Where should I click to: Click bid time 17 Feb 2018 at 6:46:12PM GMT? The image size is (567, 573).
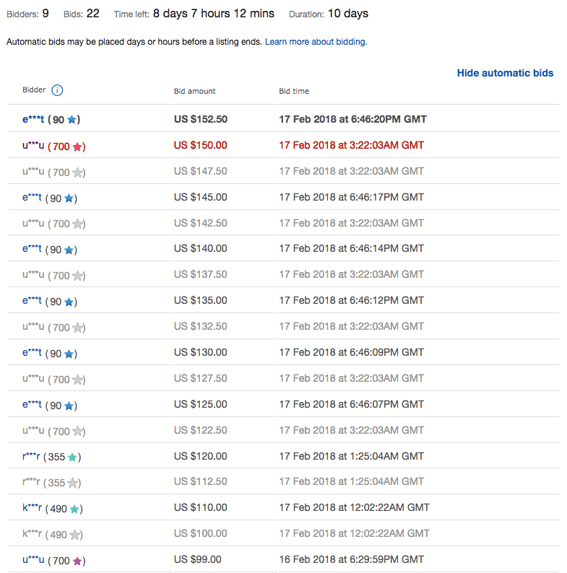(x=351, y=300)
